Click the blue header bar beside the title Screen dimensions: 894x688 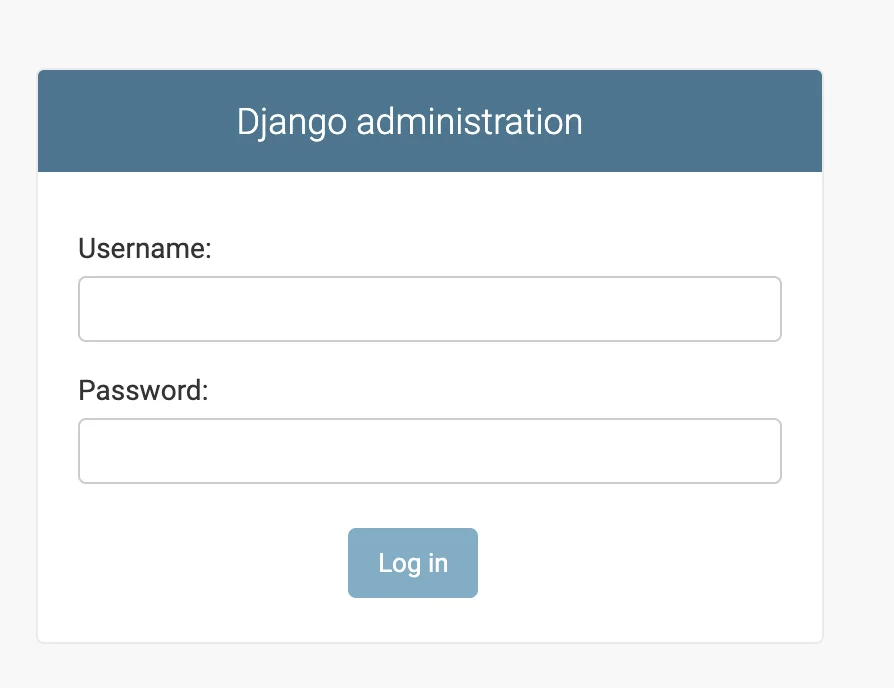coord(720,122)
